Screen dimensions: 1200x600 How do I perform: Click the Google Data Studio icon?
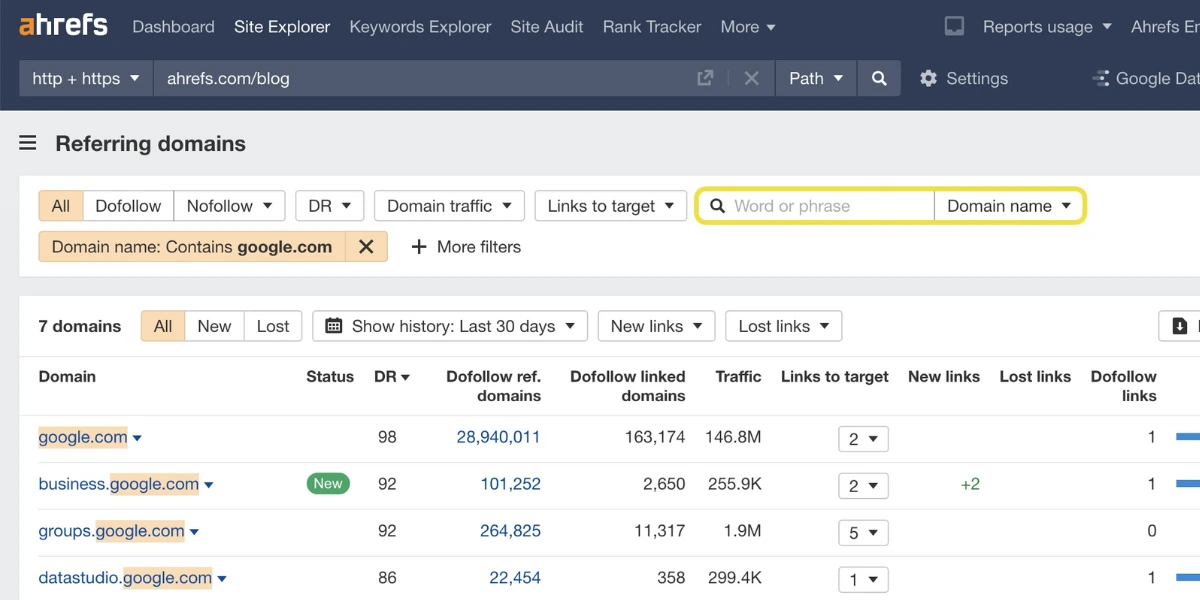pos(1101,78)
